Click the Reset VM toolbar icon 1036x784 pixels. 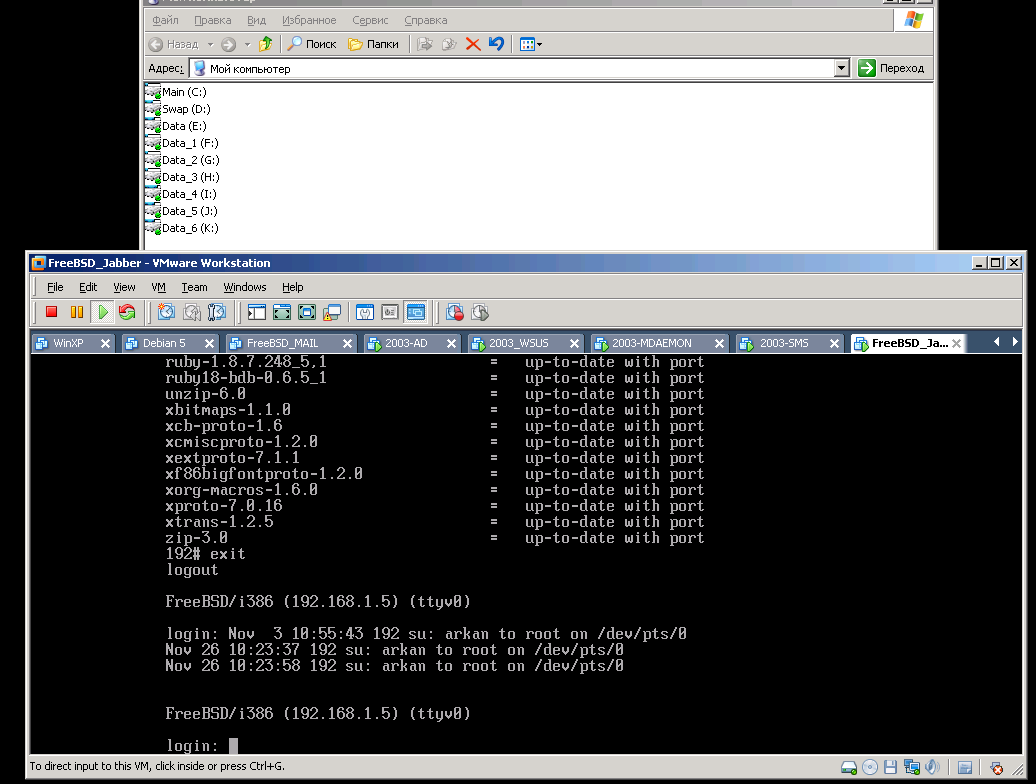point(127,312)
